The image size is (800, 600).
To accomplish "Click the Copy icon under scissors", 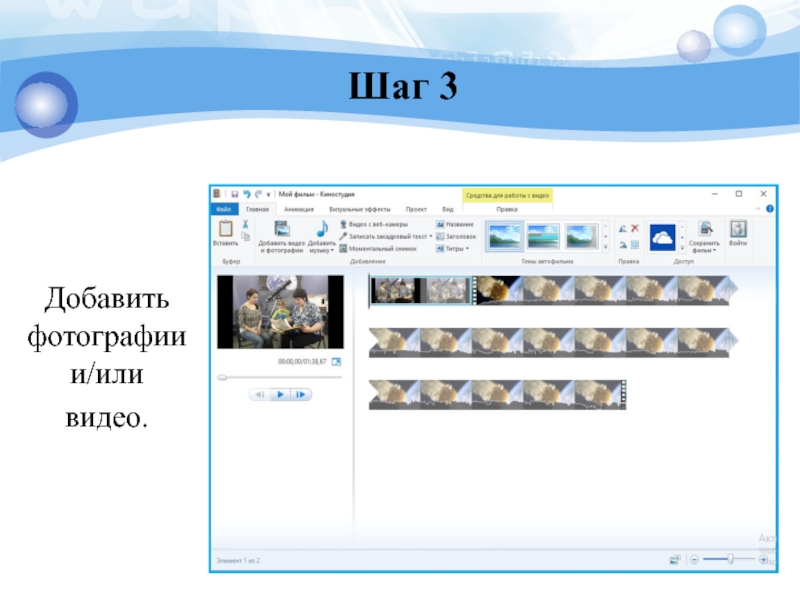I will tap(245, 236).
